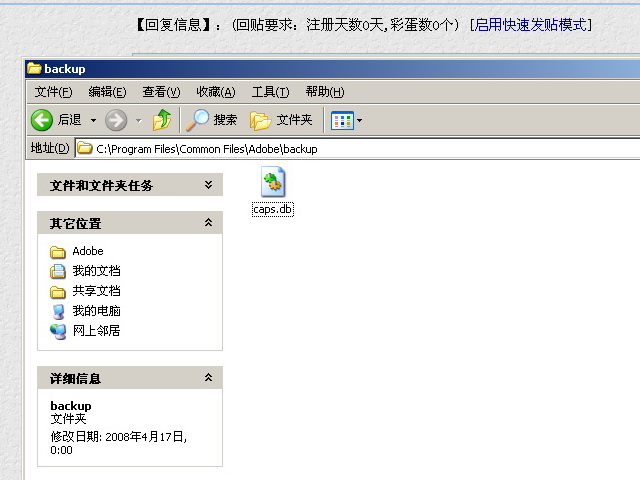
Task: Click the grey Forward arrow button
Action: click(x=116, y=120)
